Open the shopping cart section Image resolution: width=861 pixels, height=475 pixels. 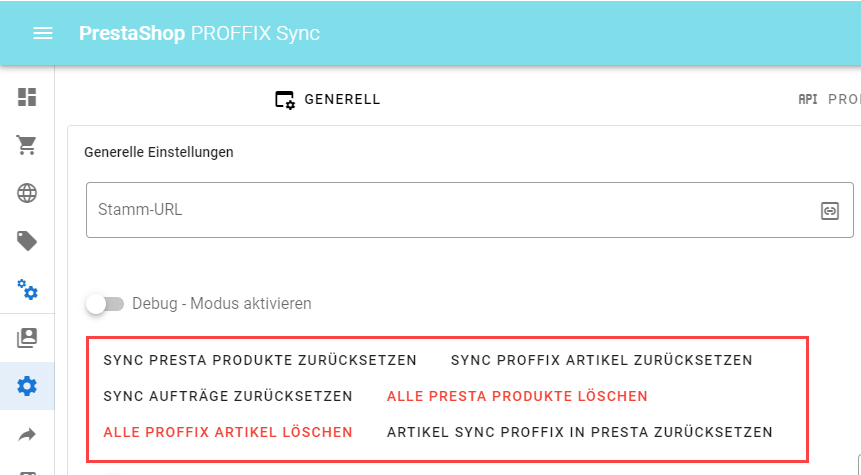point(27,145)
